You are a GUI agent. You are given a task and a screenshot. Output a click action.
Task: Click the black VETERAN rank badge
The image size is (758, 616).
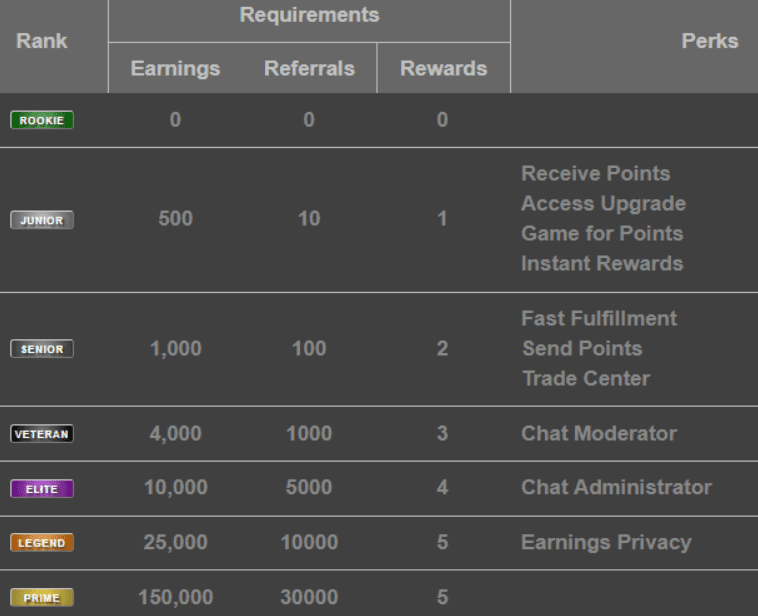[x=42, y=434]
